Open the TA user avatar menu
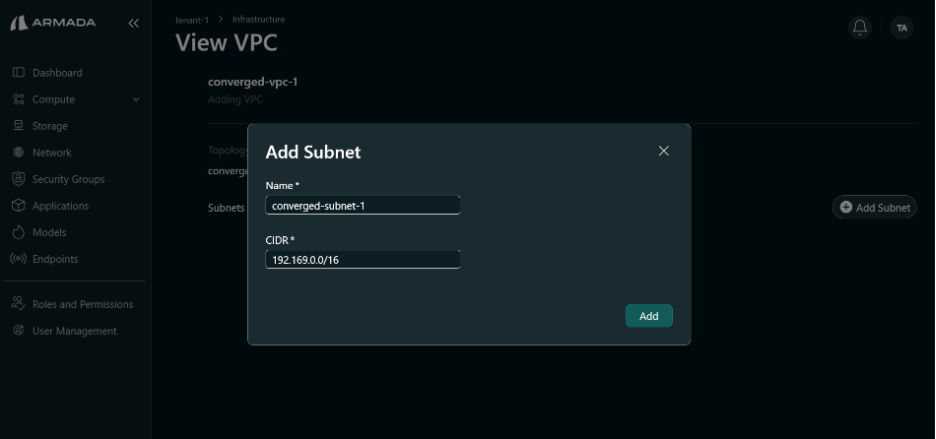 tap(901, 27)
